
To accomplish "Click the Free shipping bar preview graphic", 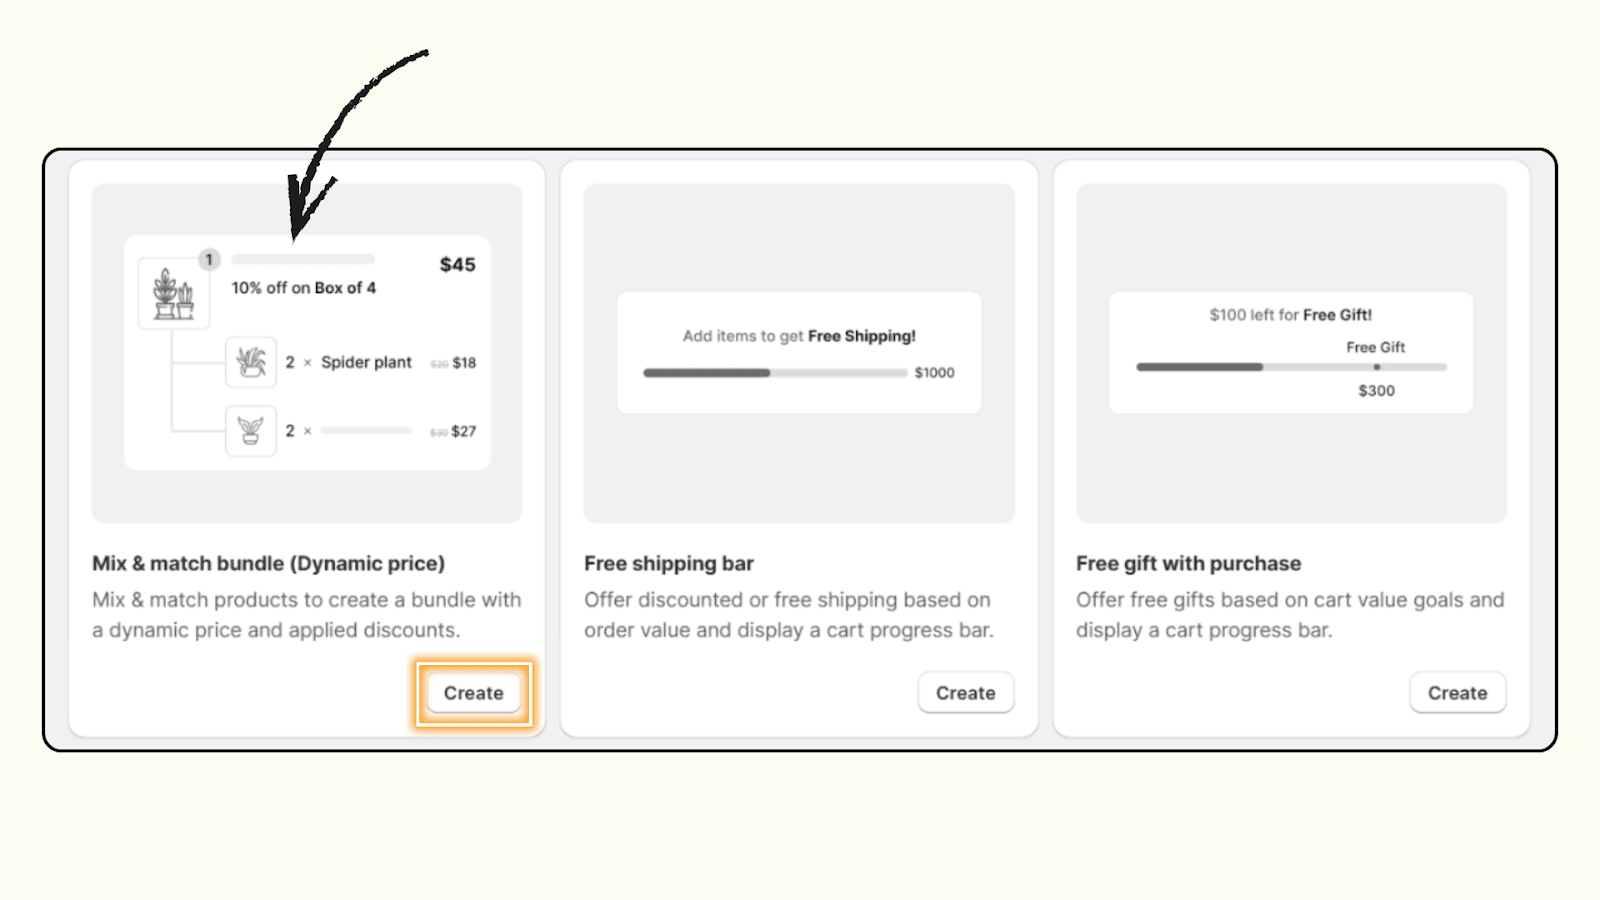I will tap(799, 352).
